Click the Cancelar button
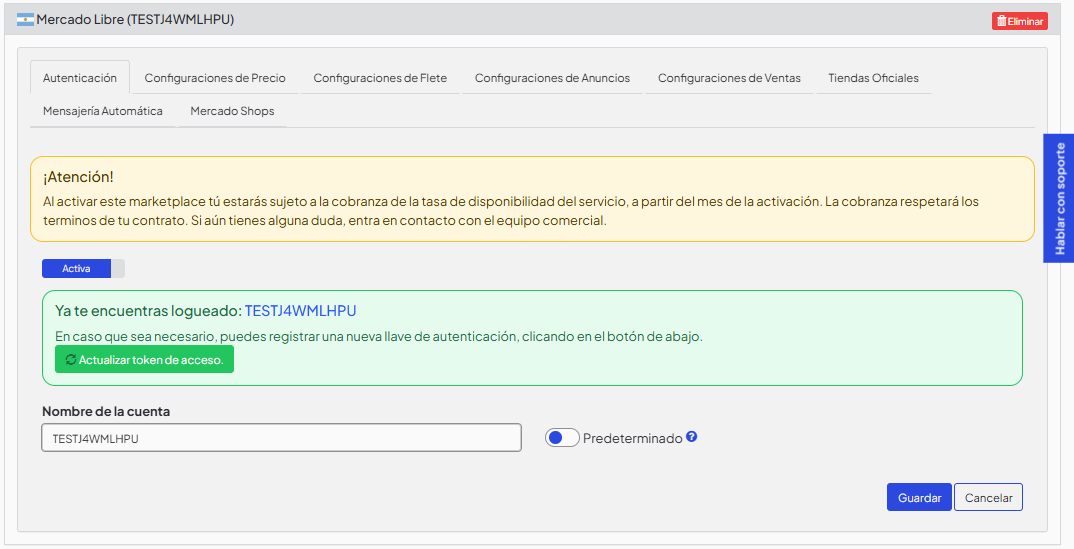The image size is (1074, 549). [988, 498]
